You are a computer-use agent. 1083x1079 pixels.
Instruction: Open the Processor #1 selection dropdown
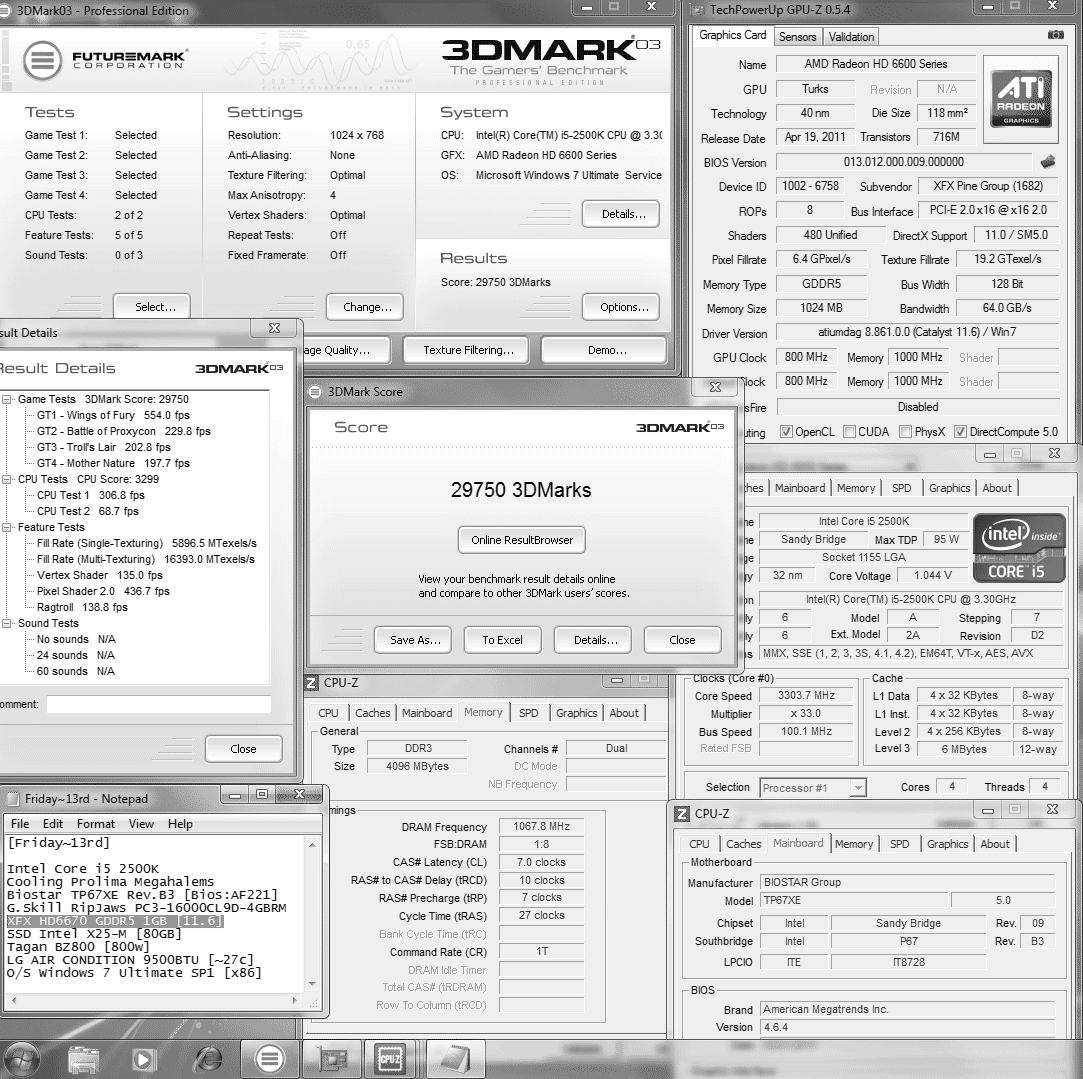858,787
